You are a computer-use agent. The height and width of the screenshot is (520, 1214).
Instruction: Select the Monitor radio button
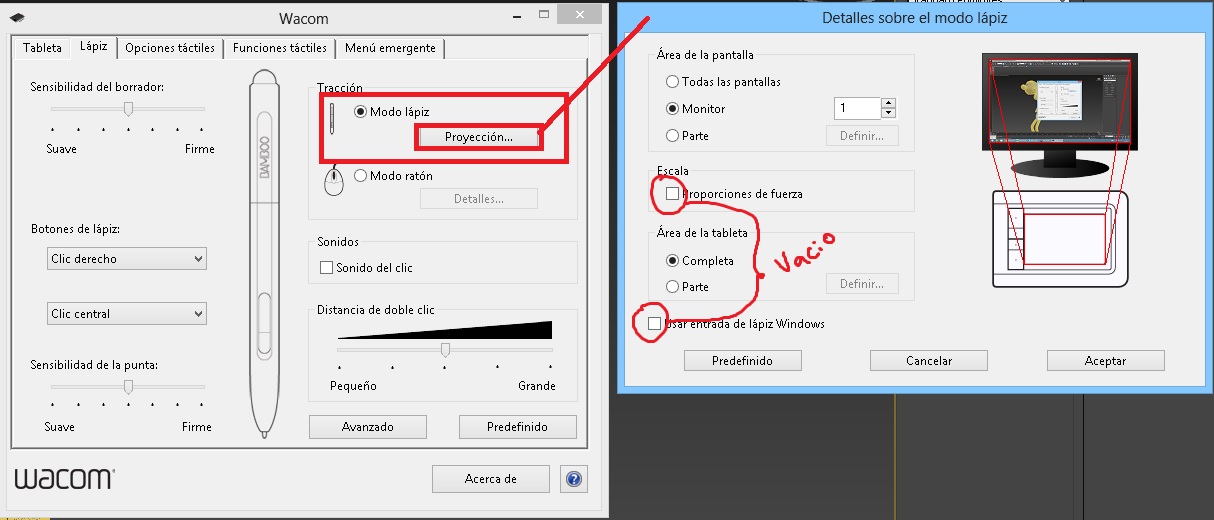[x=672, y=108]
